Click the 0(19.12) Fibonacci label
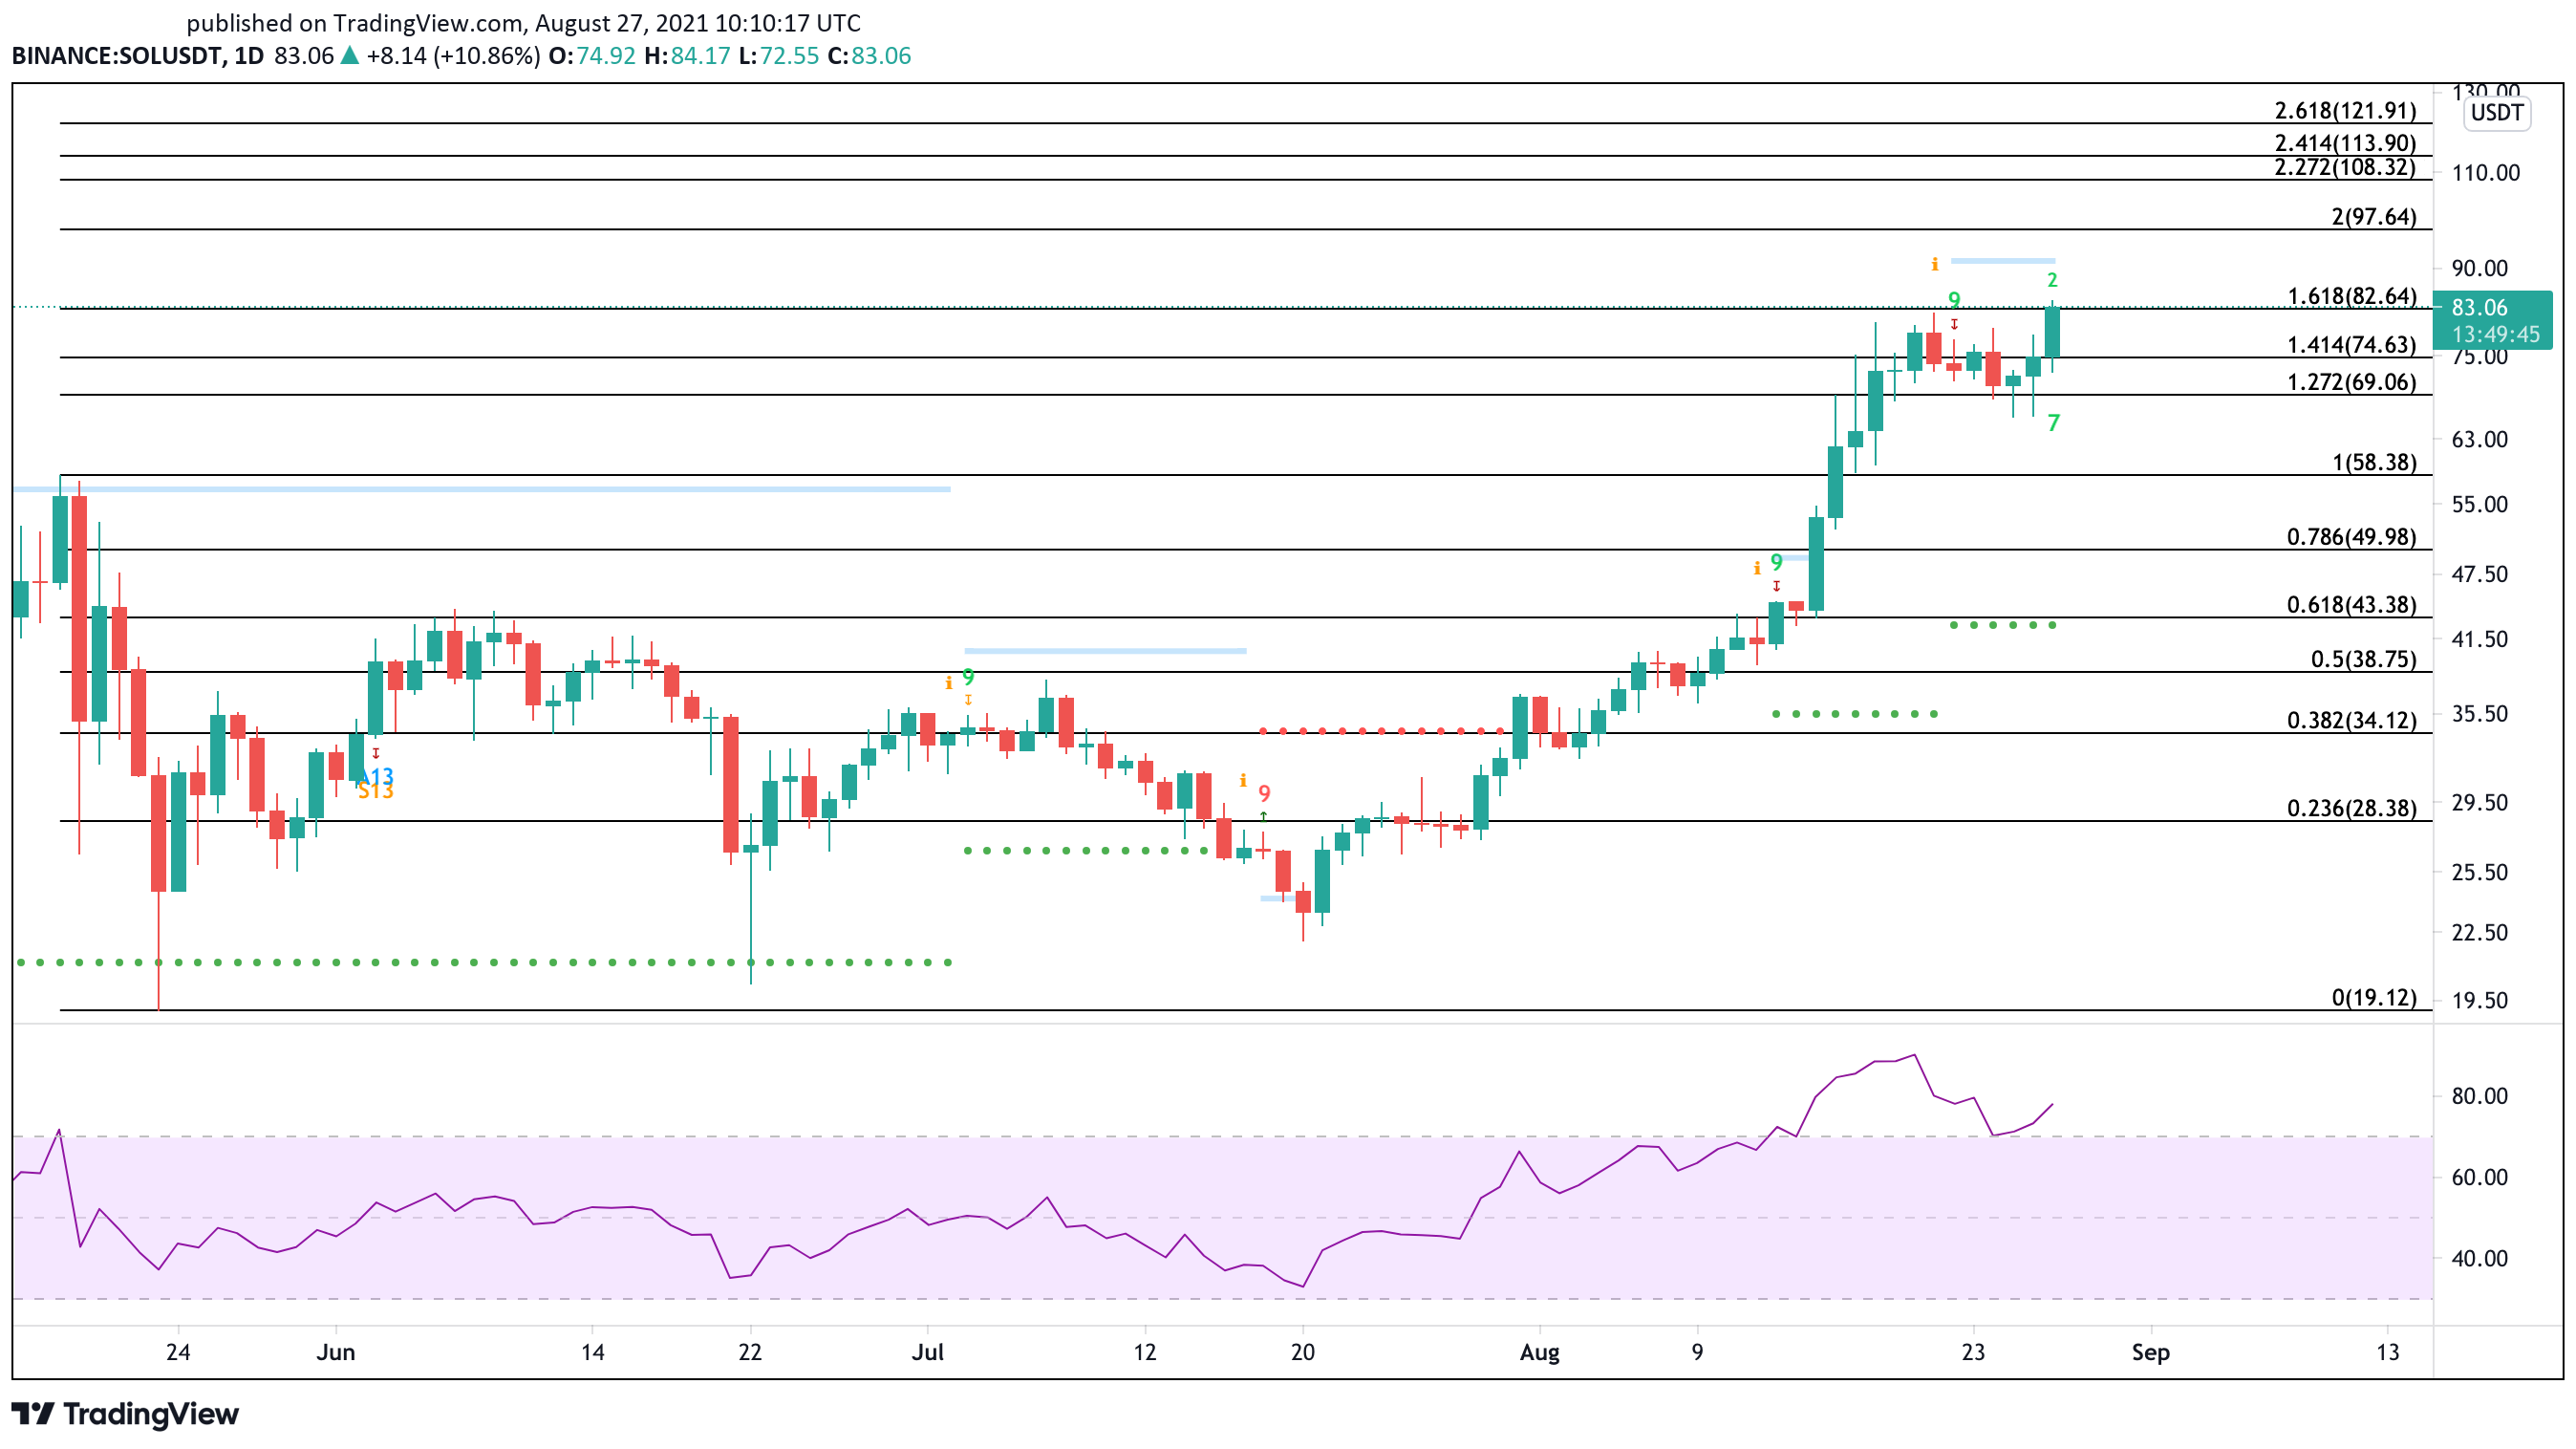This screenshot has height=1449, width=2576. (x=2374, y=997)
